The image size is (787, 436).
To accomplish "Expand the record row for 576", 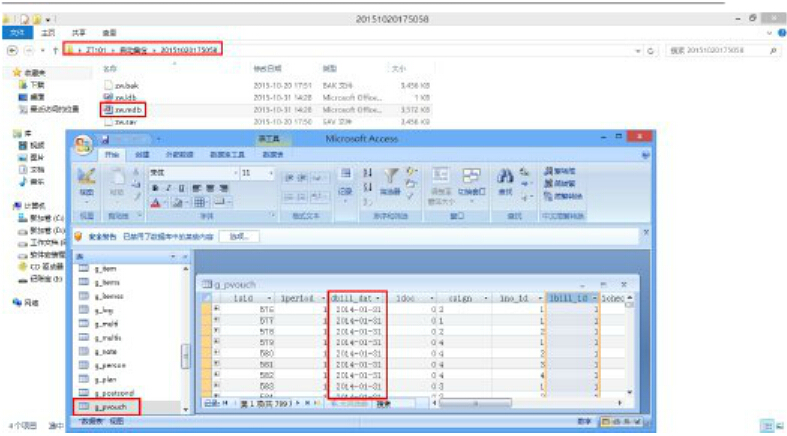I will 216,309.
